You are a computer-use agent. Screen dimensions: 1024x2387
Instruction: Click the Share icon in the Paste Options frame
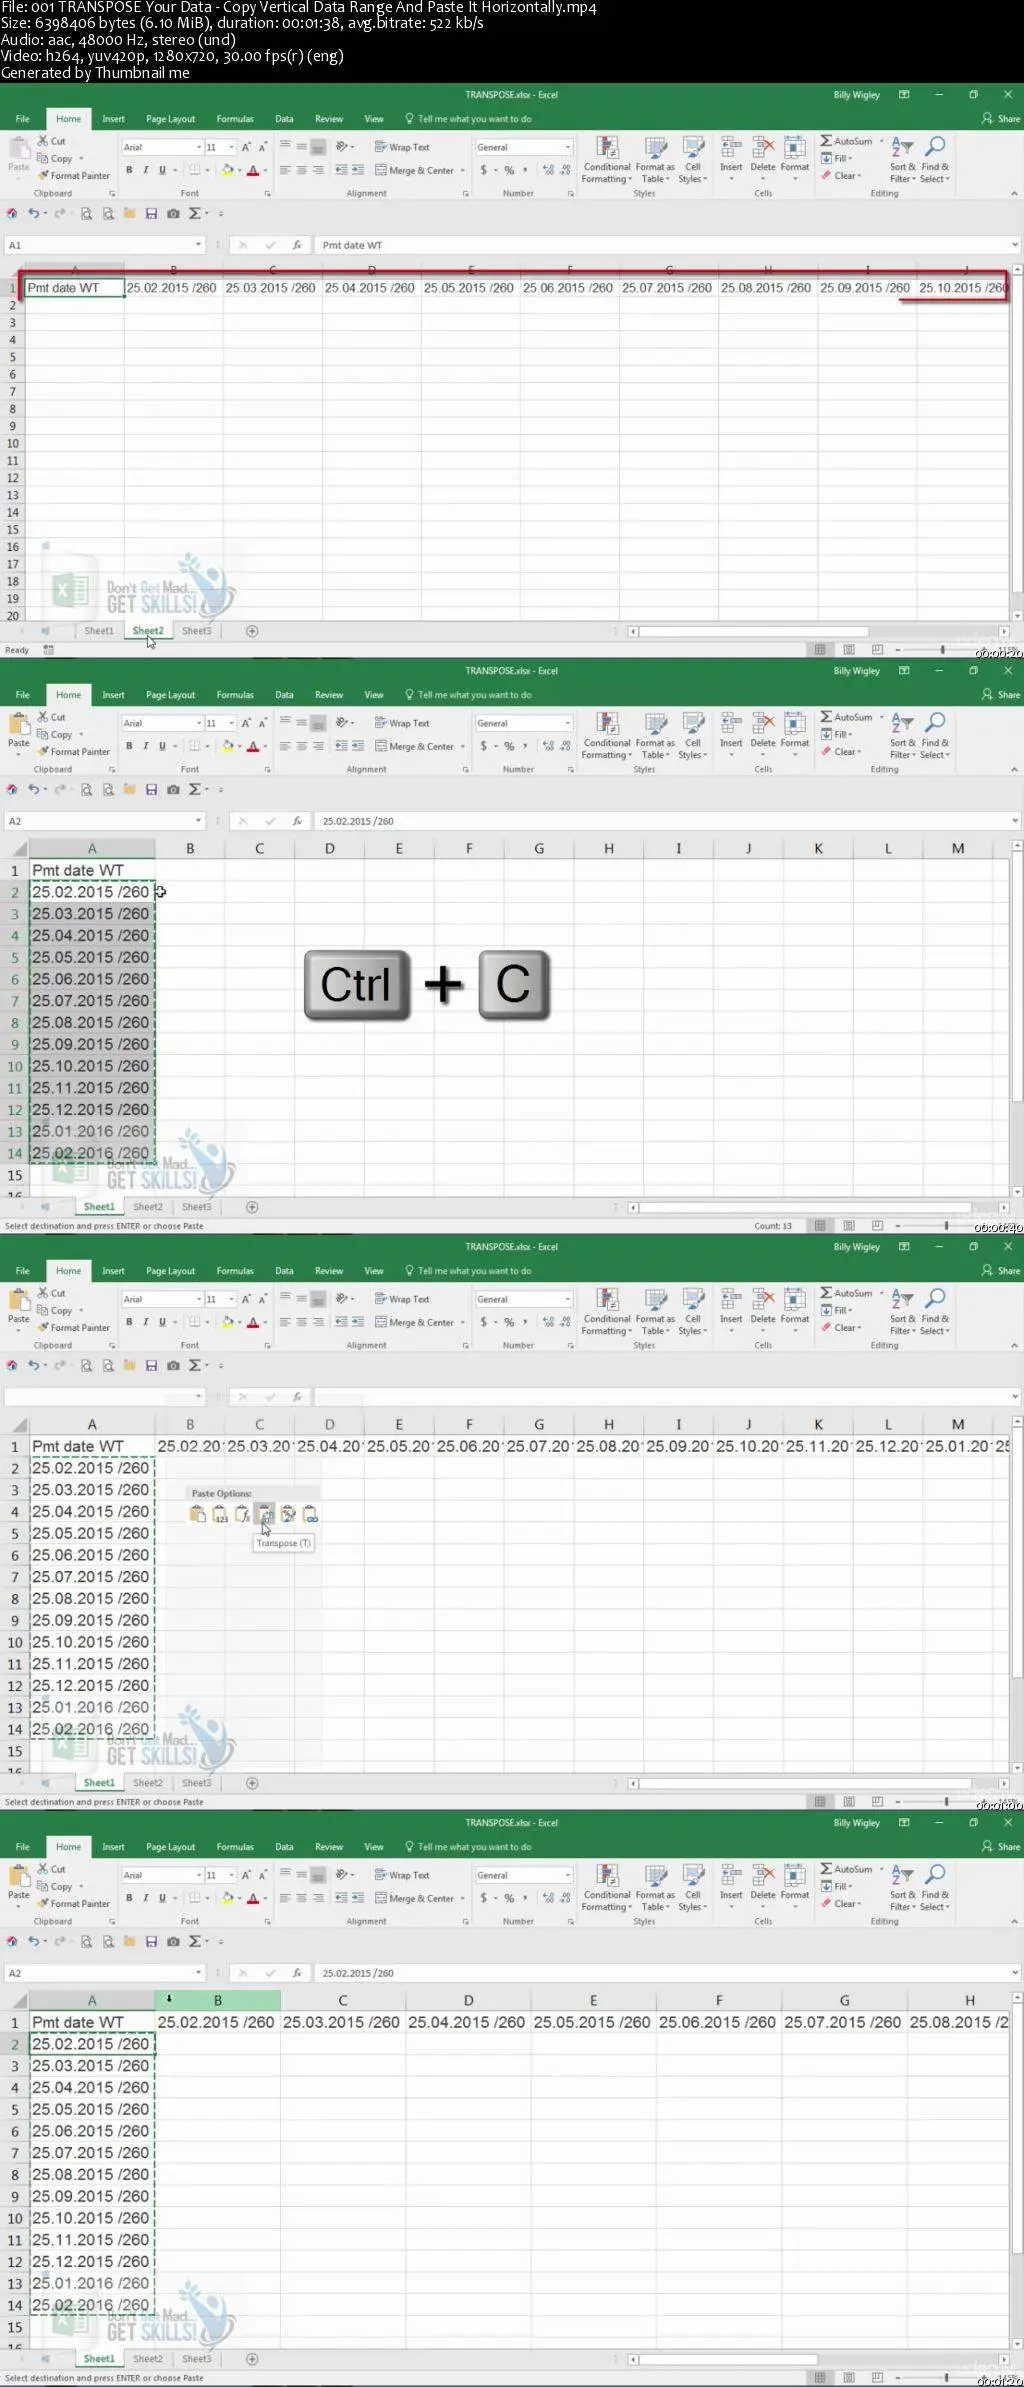1001,1271
